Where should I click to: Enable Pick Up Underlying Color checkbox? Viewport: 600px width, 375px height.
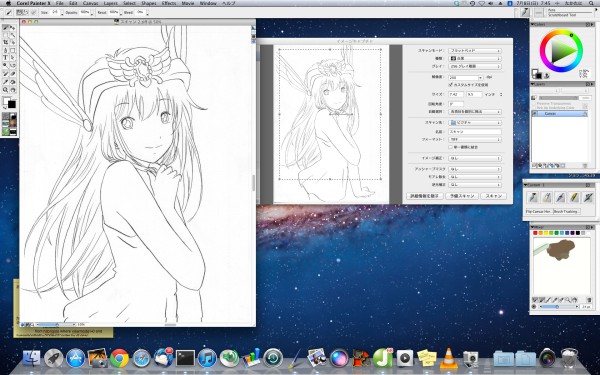point(534,108)
